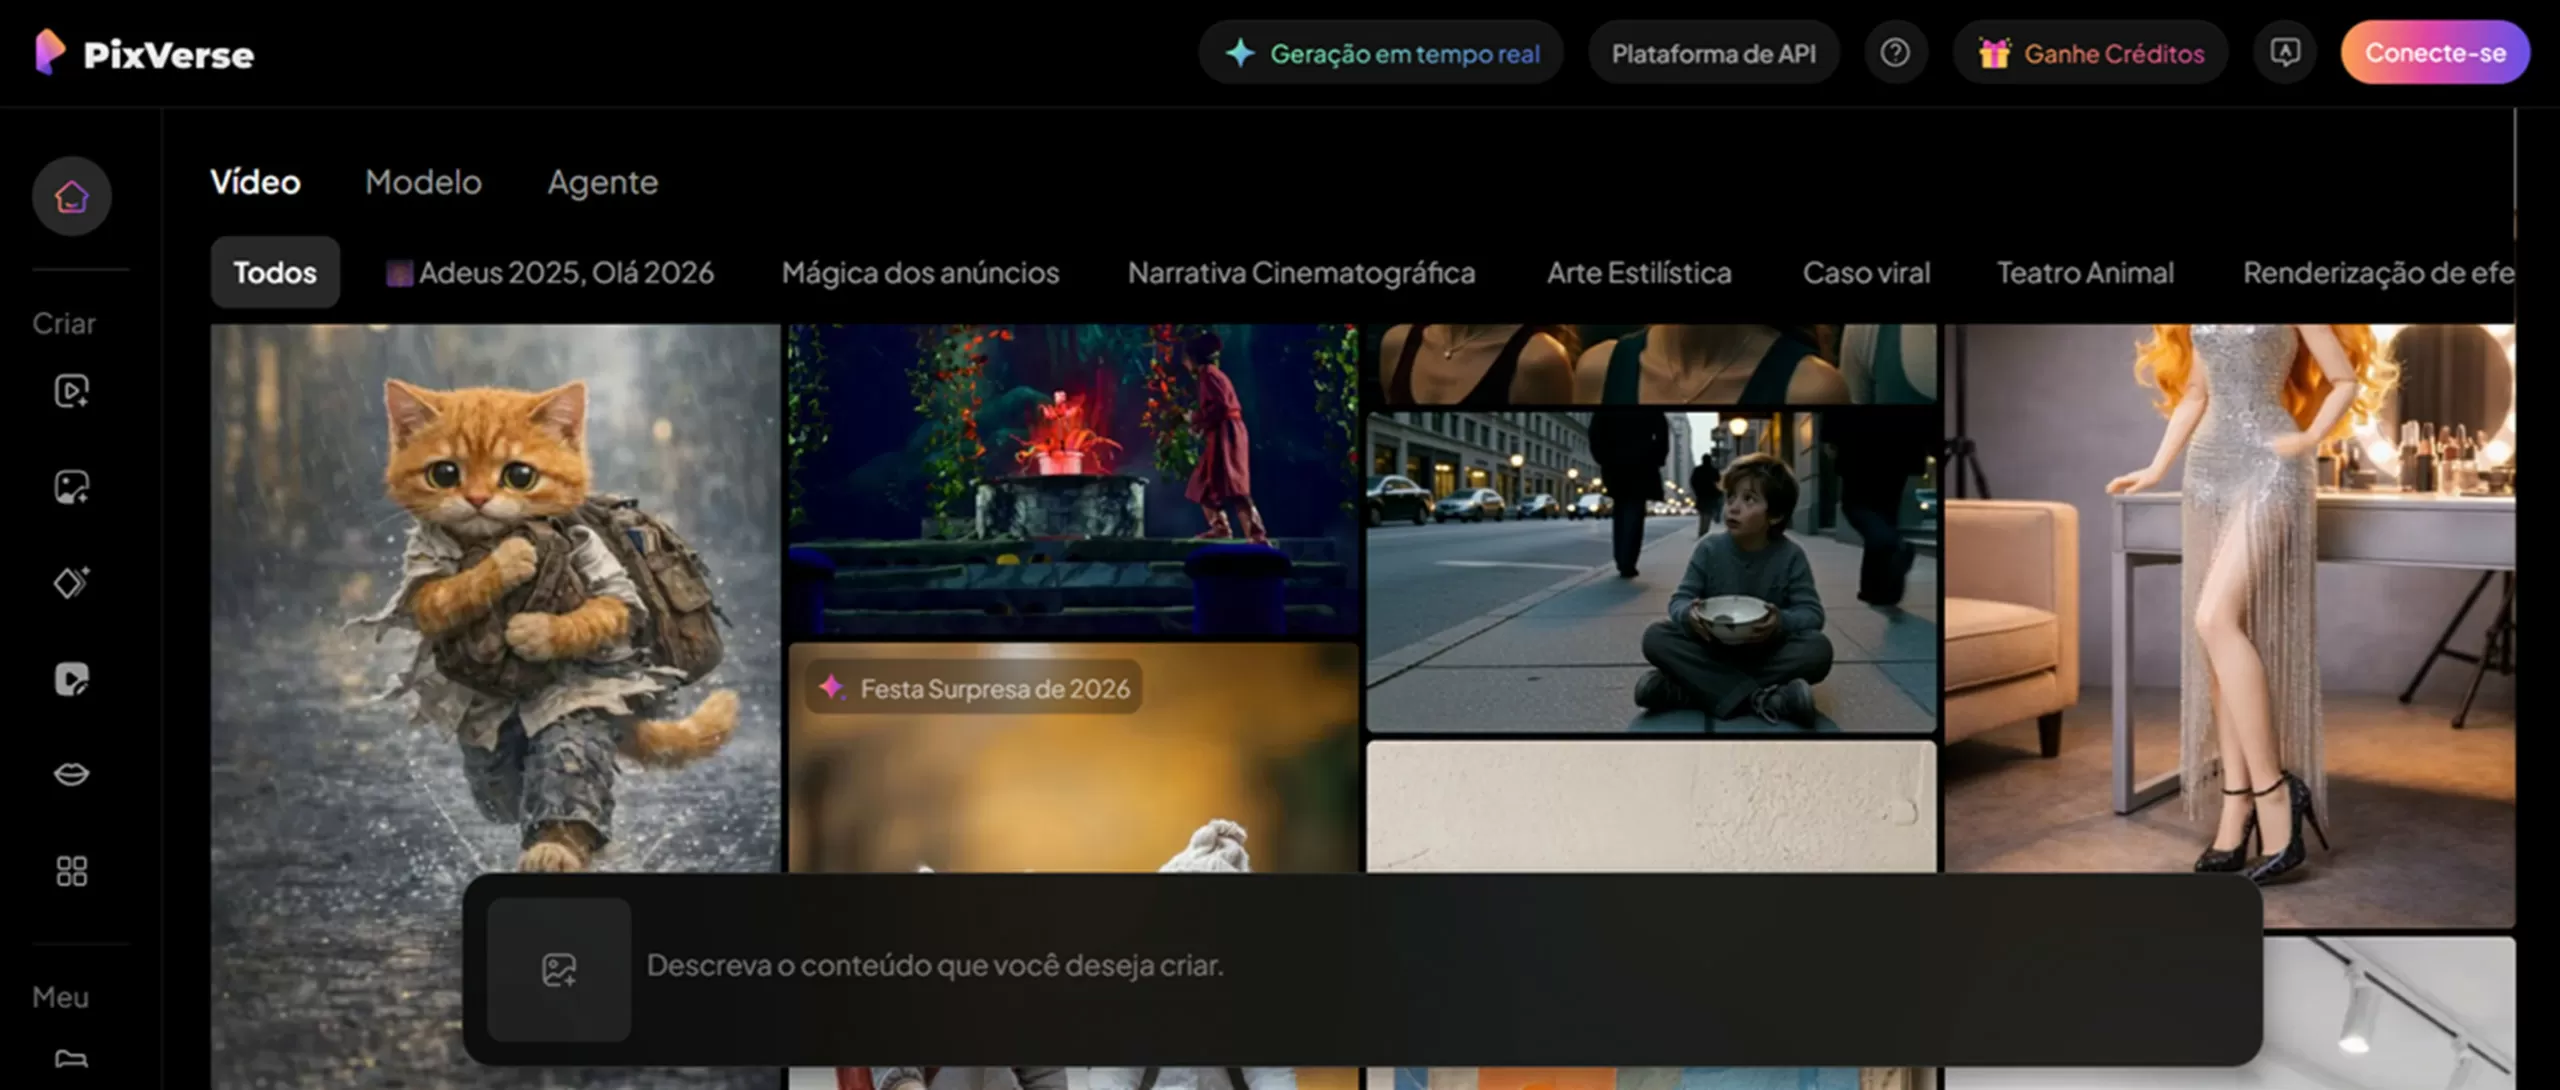Open the language translation icon in header

[2284, 53]
